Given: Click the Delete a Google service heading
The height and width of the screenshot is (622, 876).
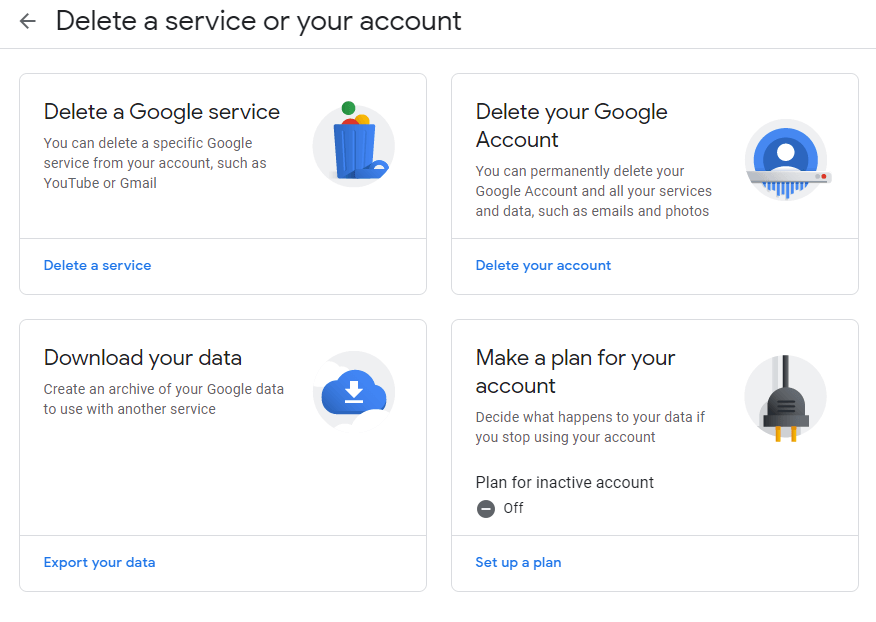Looking at the screenshot, I should coord(161,112).
